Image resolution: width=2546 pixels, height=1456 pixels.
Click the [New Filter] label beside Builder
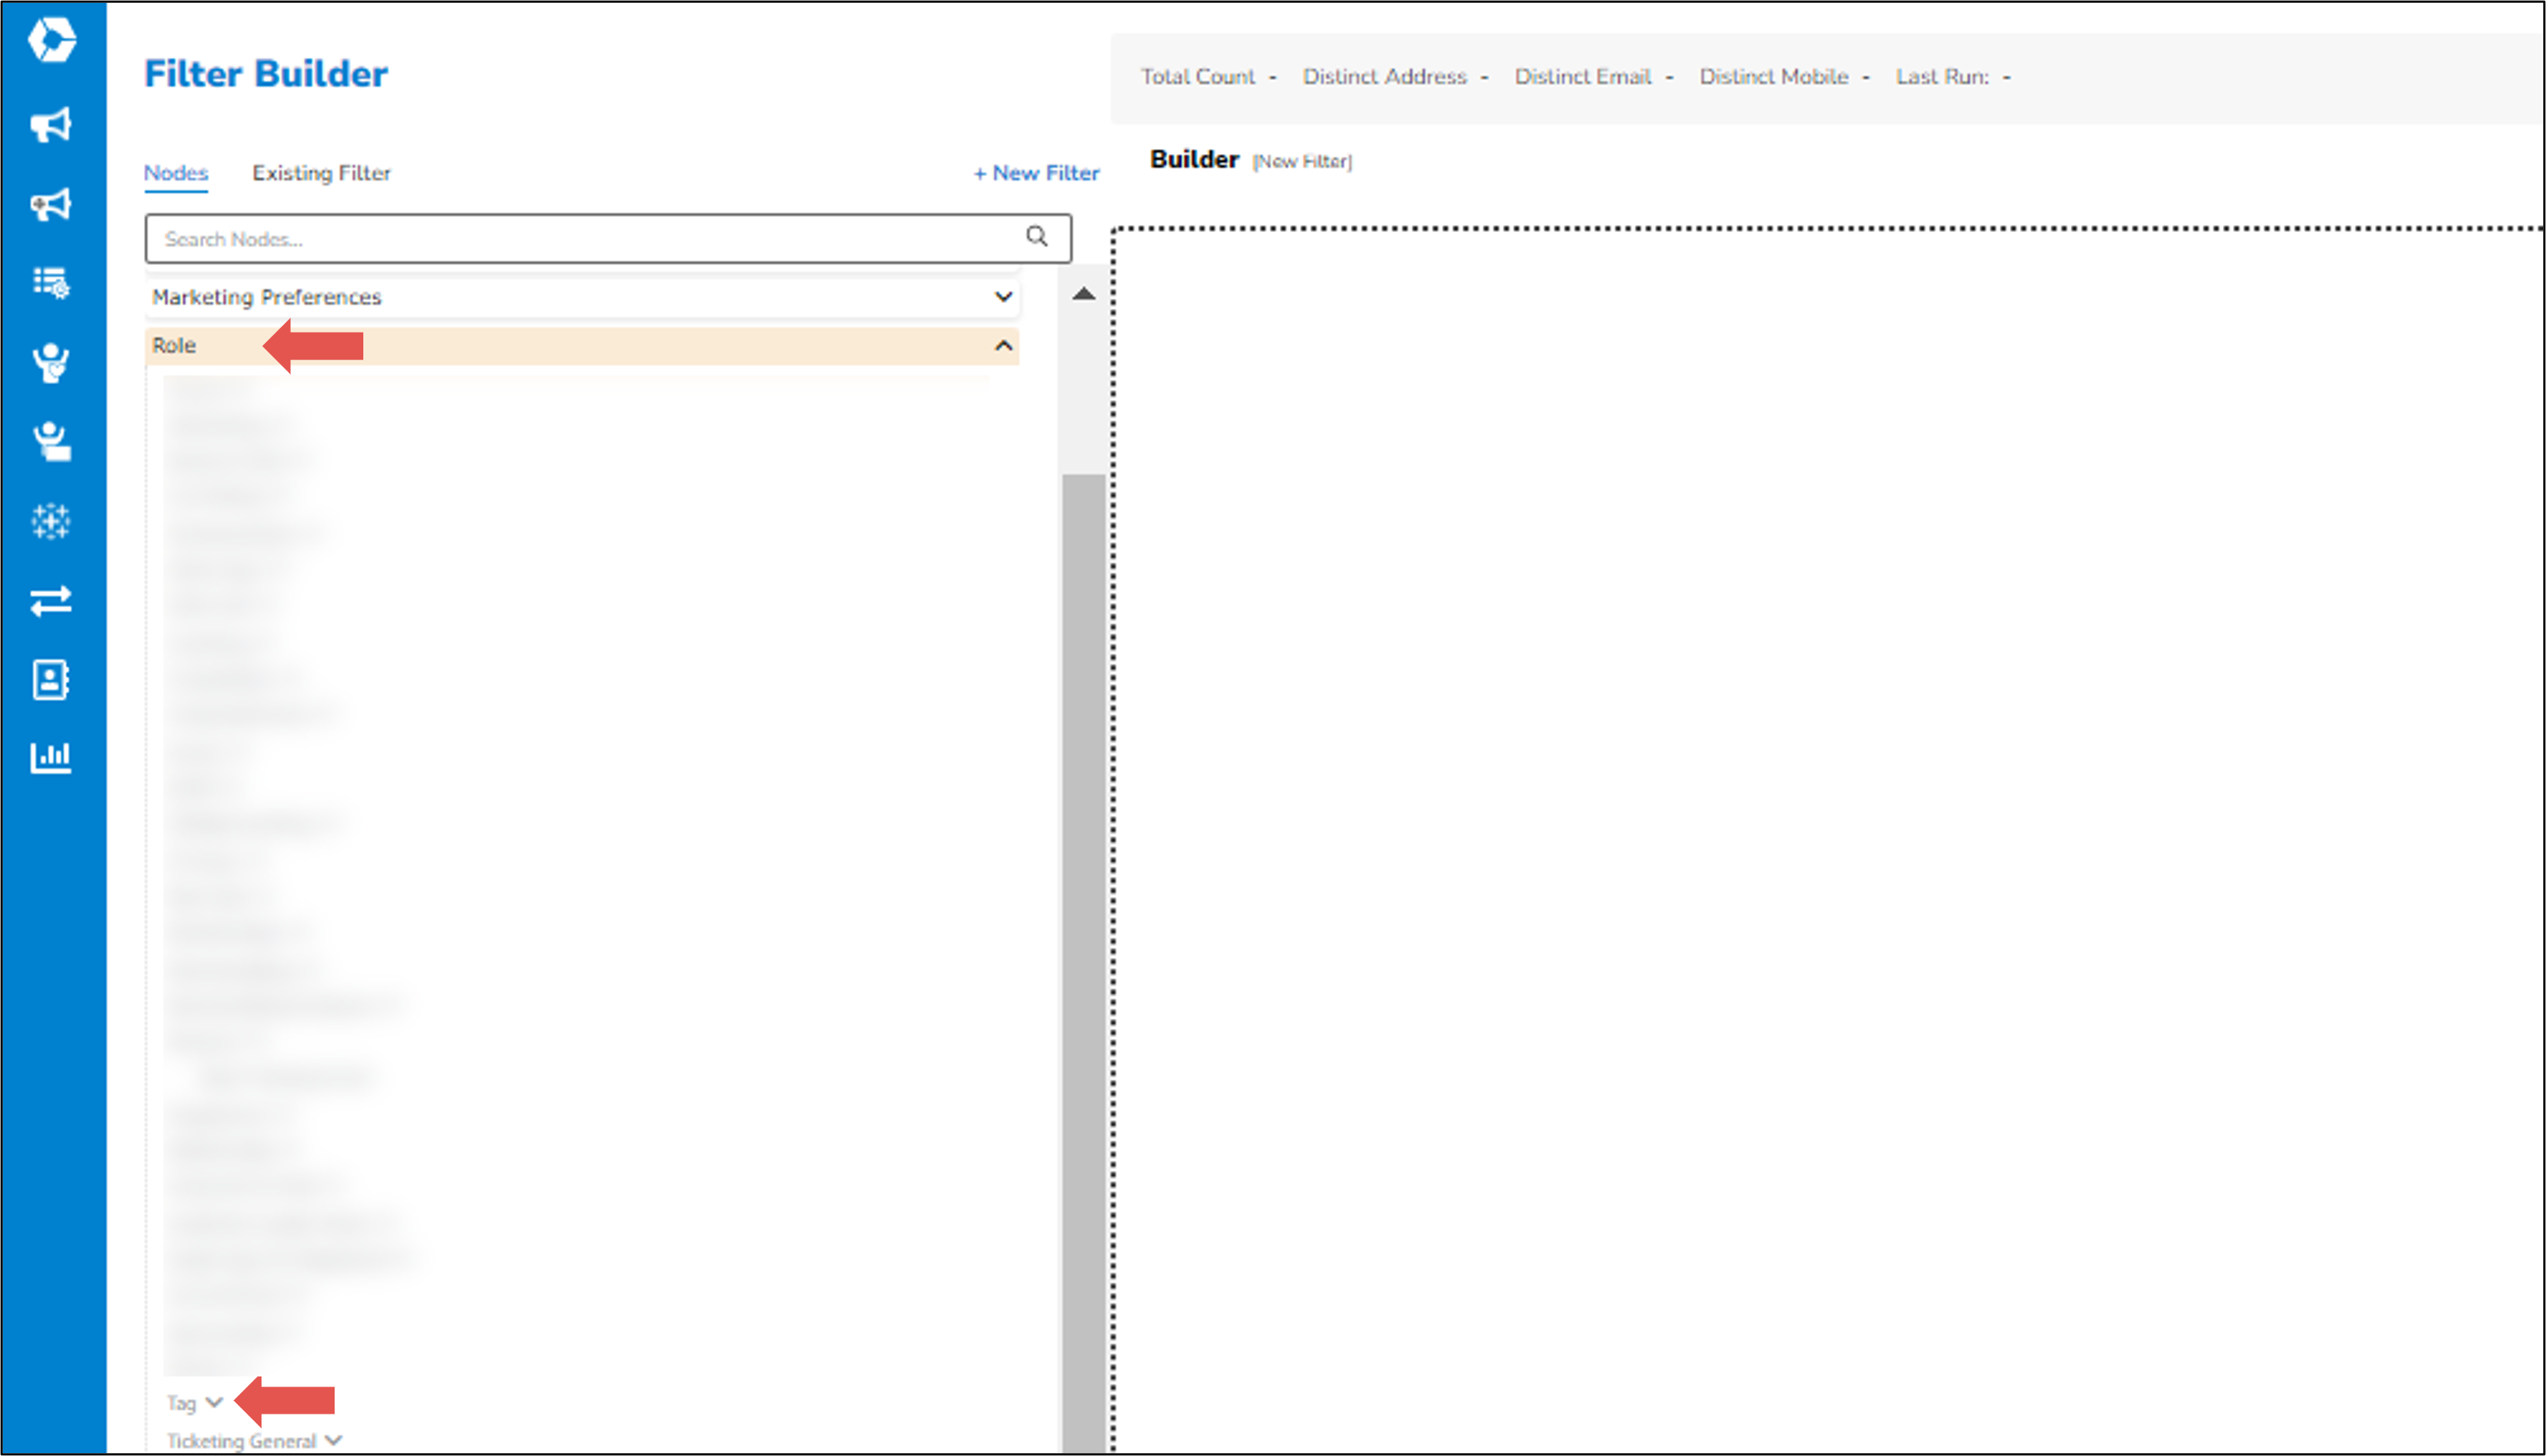pos(1302,161)
